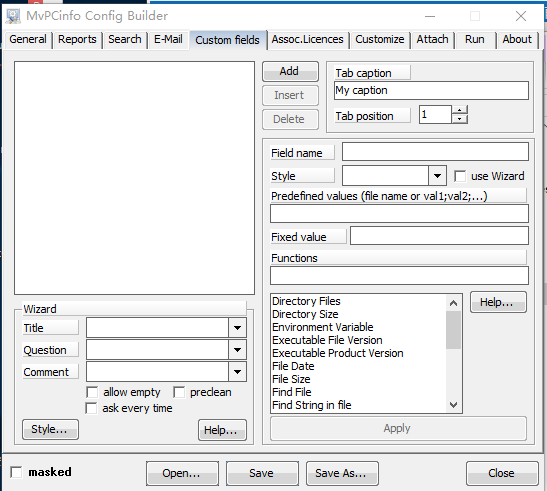Click the Apply button
The width and height of the screenshot is (547, 491).
(398, 428)
